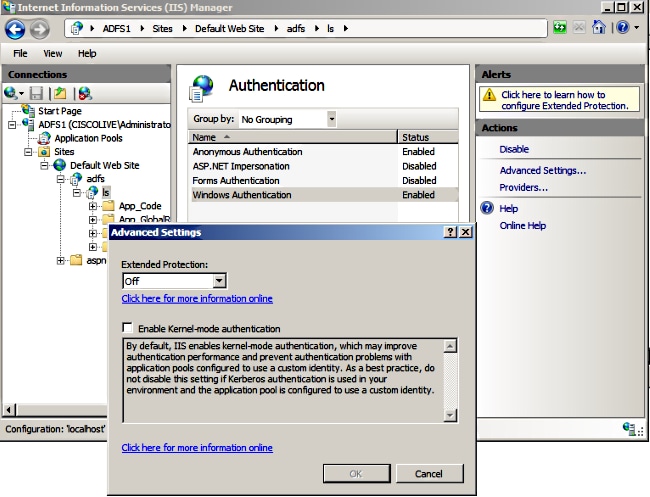
Task: Click the Advanced Settings dialog help button
Action: (450, 232)
